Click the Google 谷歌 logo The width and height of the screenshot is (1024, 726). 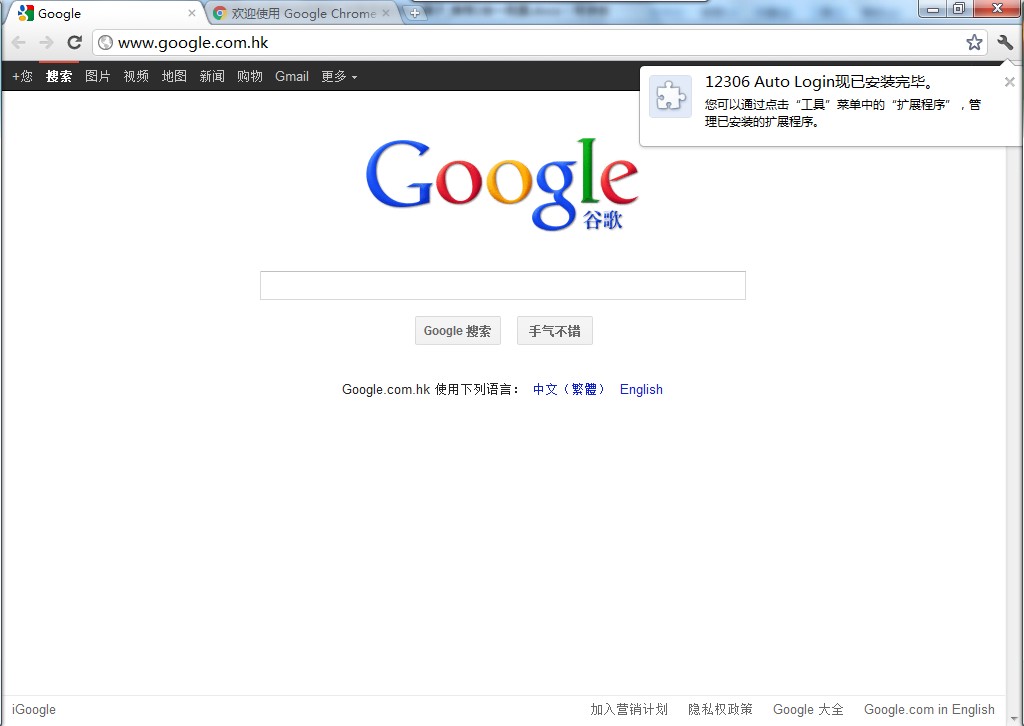click(502, 185)
